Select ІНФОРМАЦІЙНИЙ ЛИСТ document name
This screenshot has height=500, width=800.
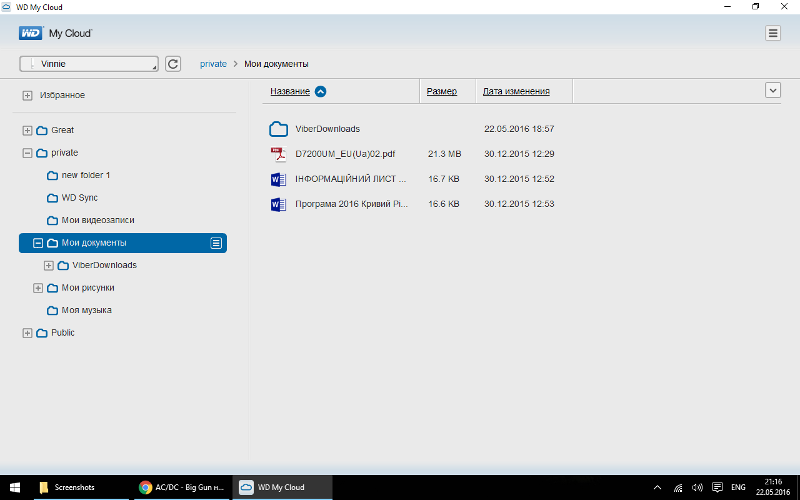(351, 179)
